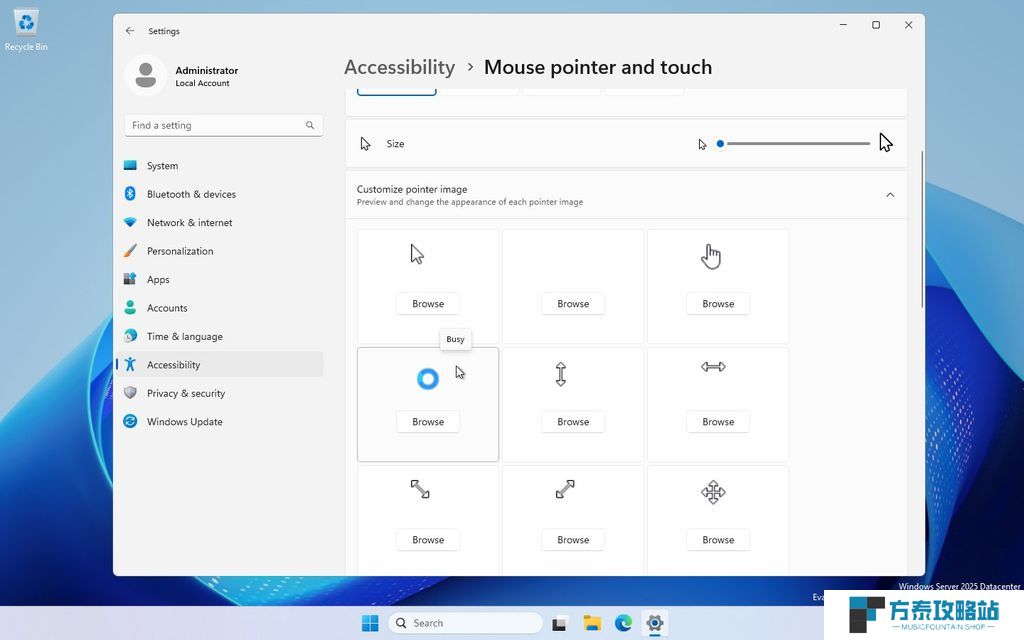Click the Accessibility breadcrumb link
Viewport: 1024px width, 640px height.
(400, 67)
